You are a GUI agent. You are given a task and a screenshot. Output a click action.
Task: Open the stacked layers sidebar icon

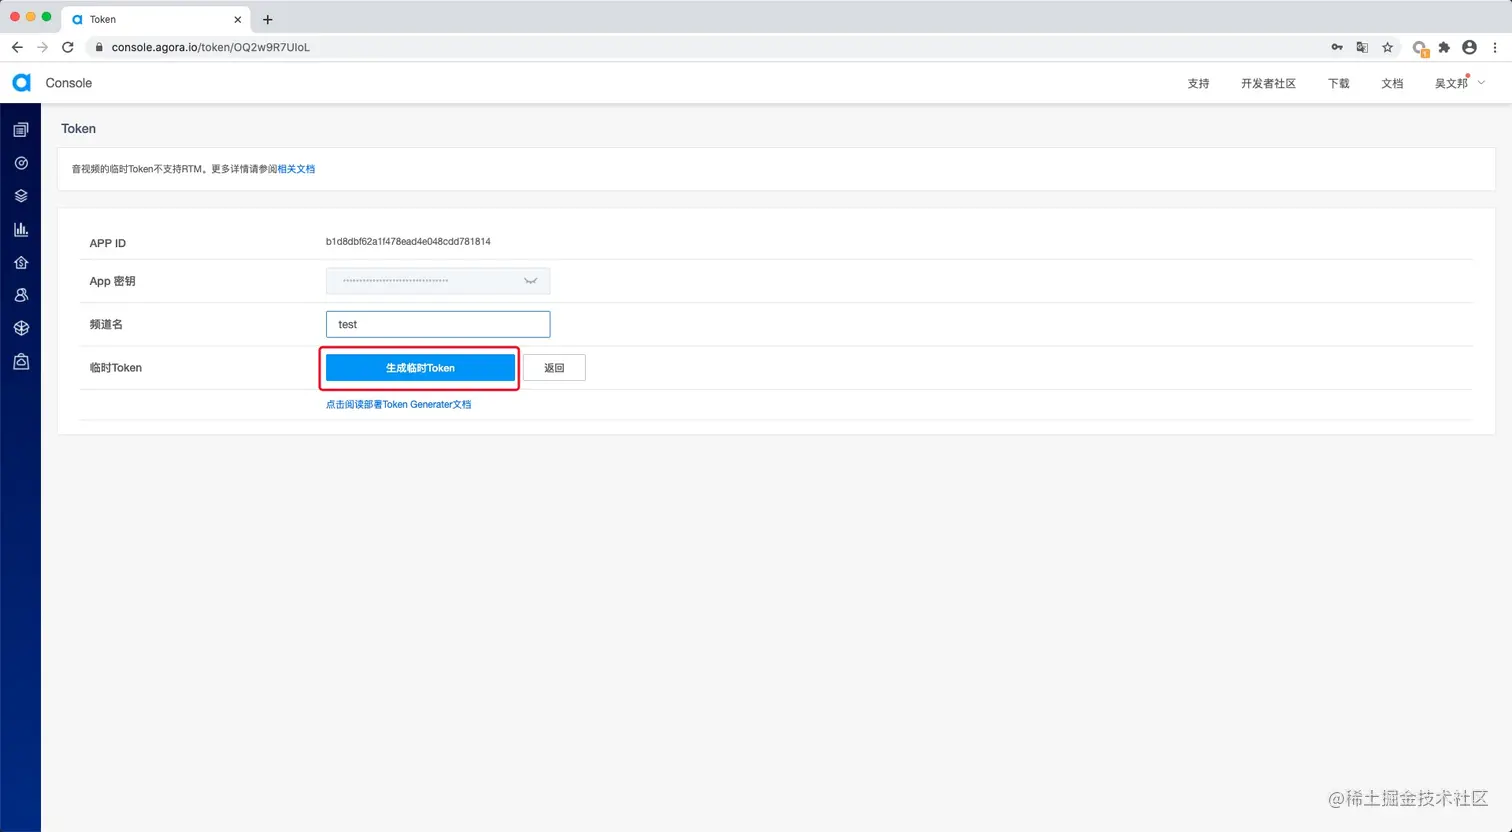(21, 196)
